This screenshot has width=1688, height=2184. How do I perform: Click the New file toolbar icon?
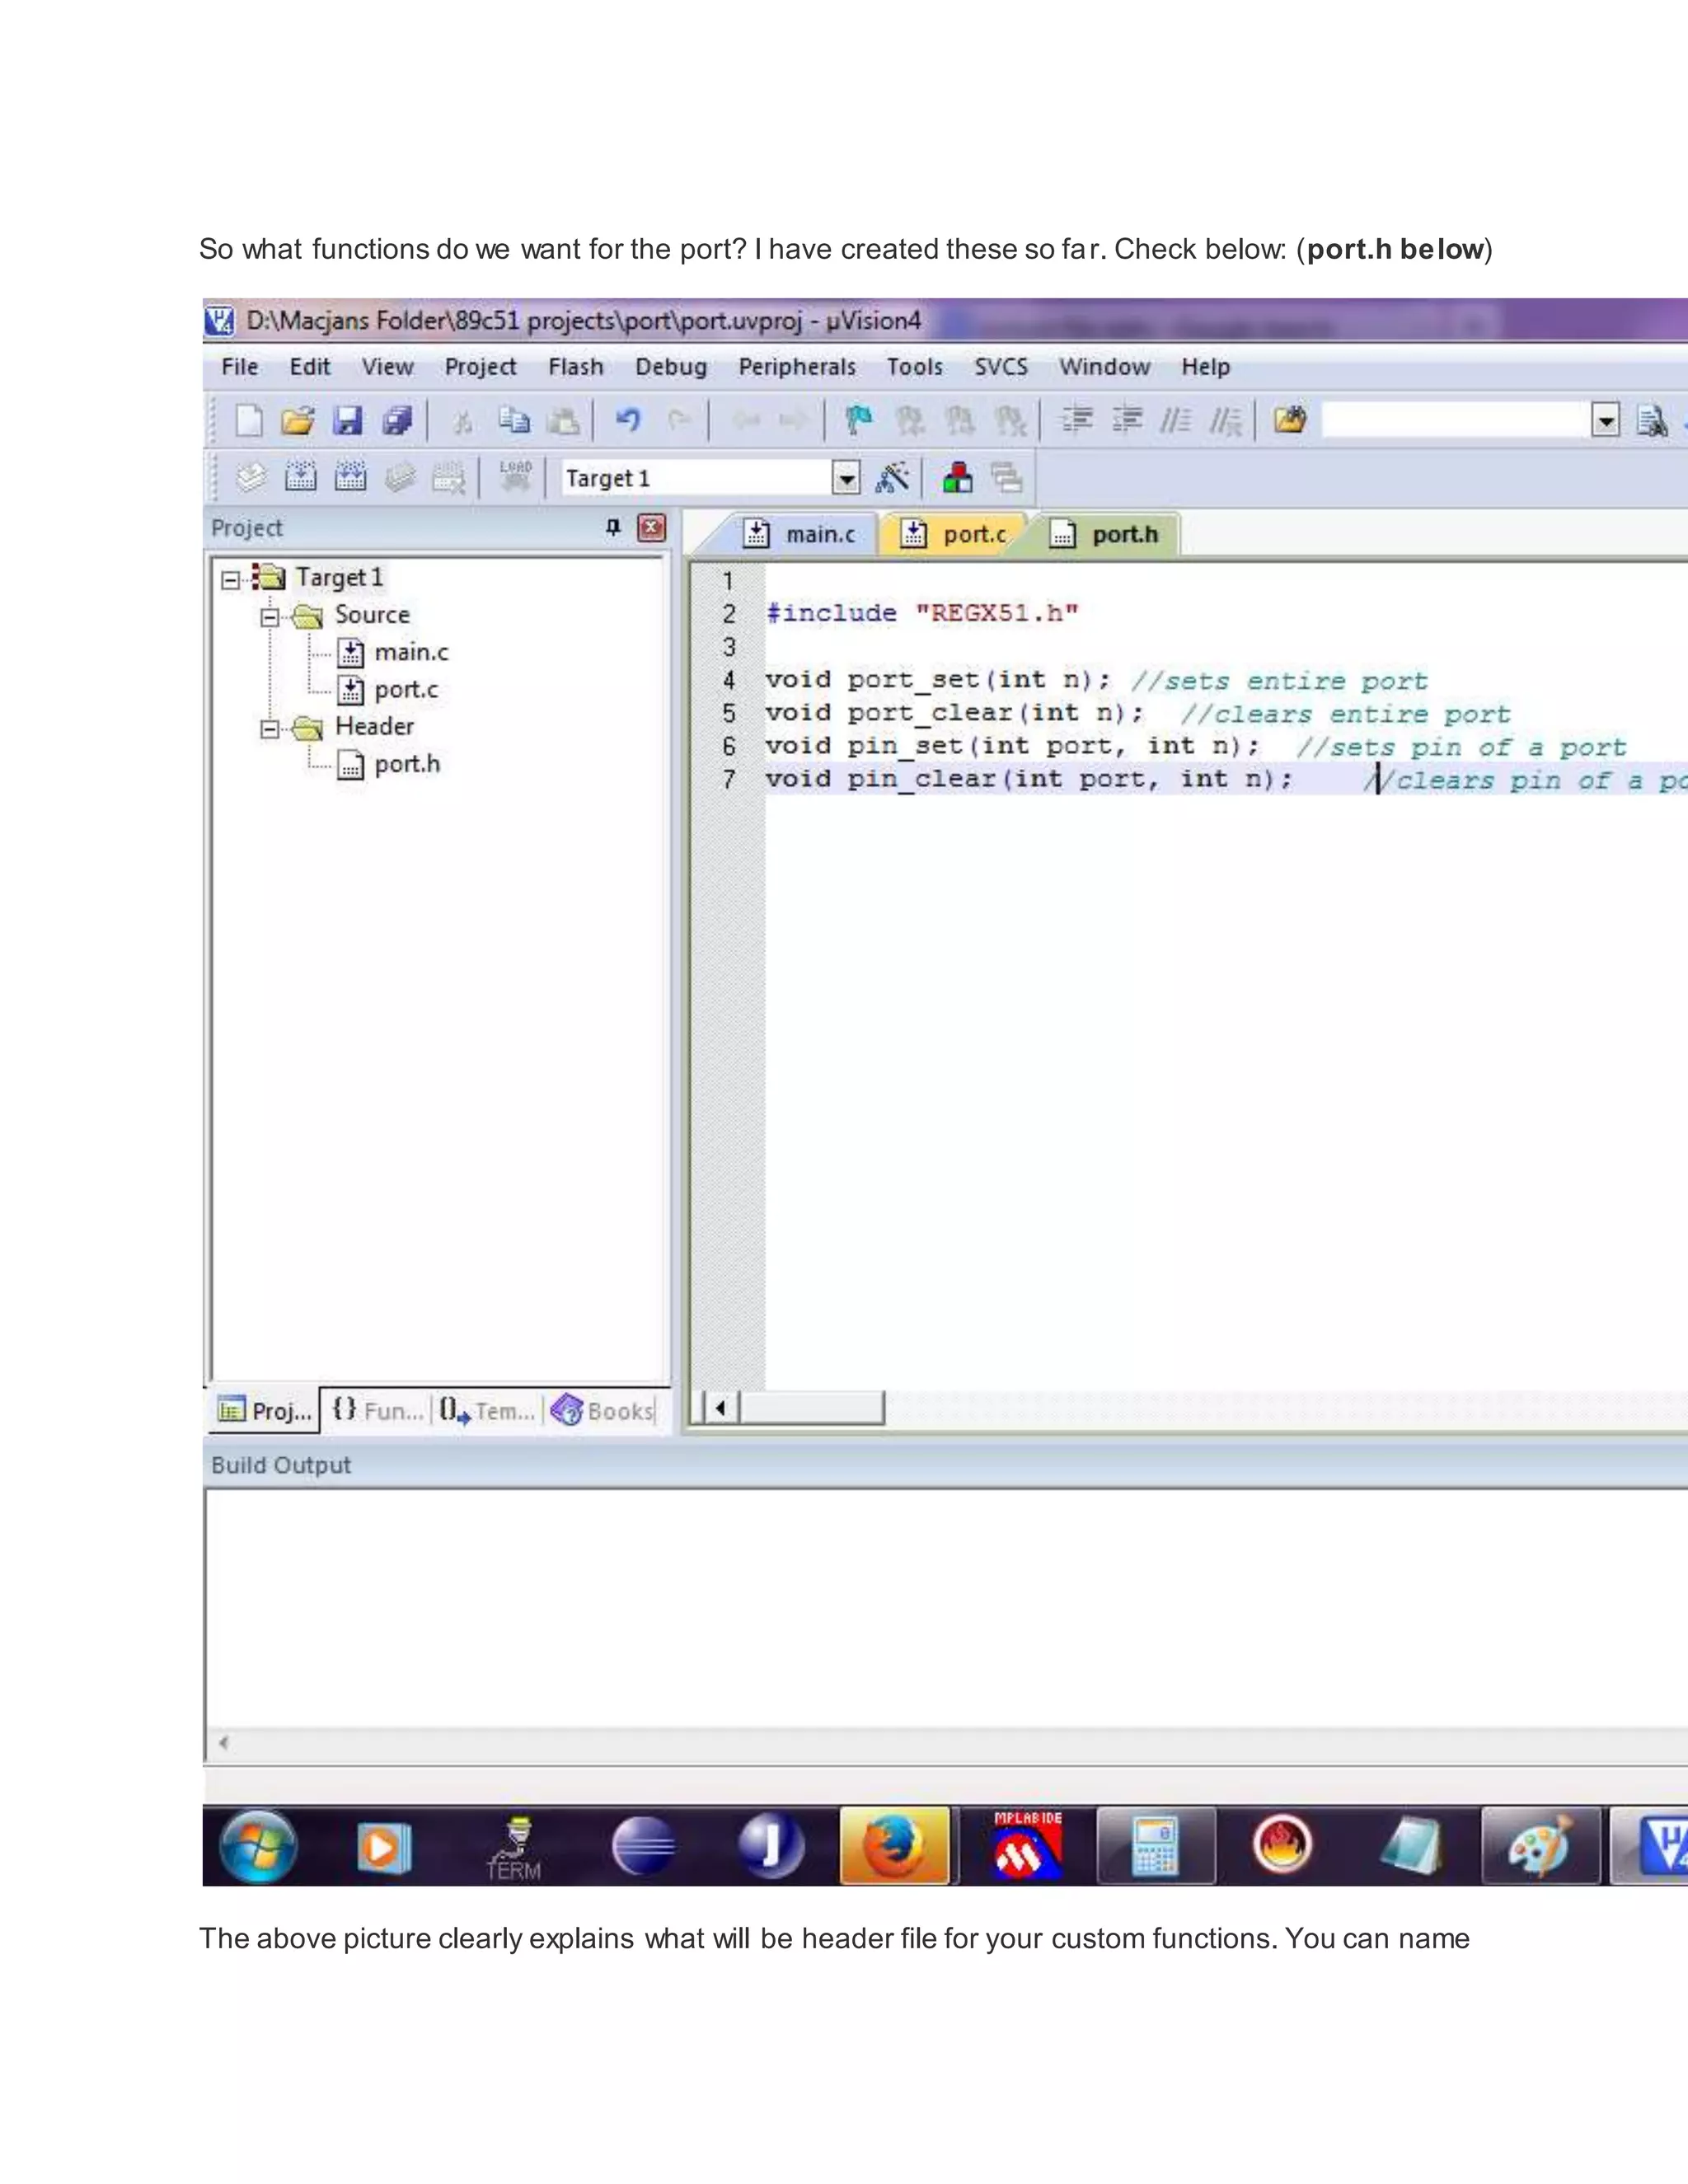tap(248, 421)
